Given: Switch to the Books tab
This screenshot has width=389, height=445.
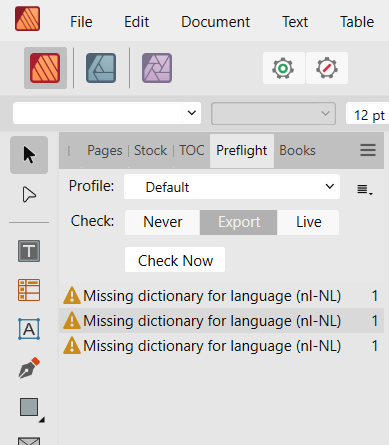Looking at the screenshot, I should pos(297,151).
